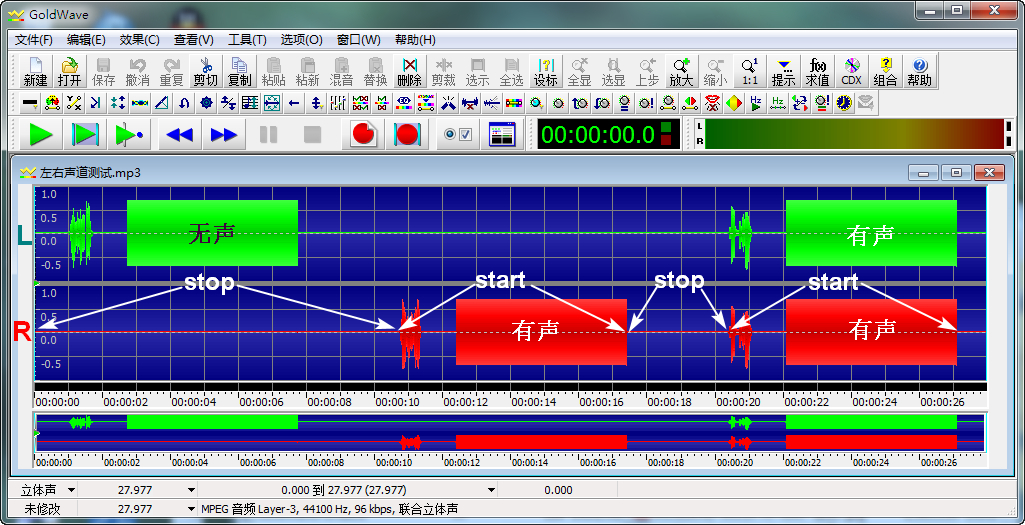Click the 剪切 scissors icon

(205, 71)
